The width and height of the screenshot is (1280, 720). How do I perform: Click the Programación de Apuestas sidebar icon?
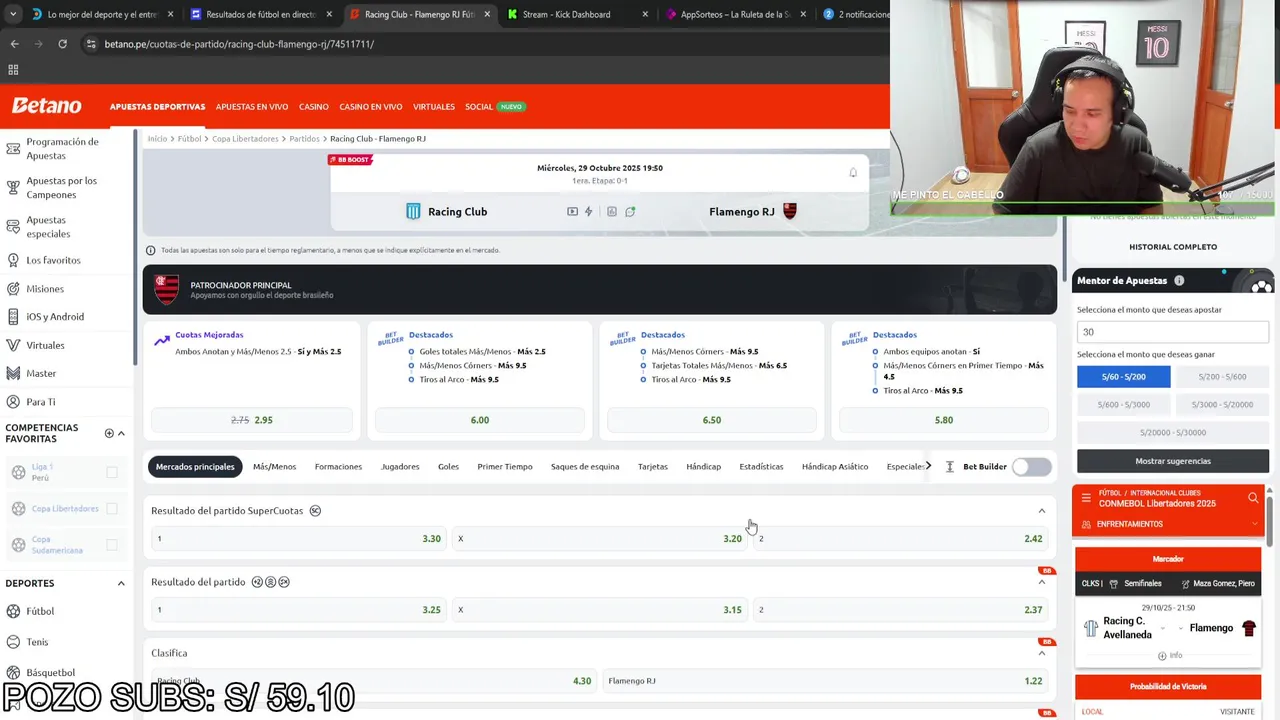click(x=13, y=149)
